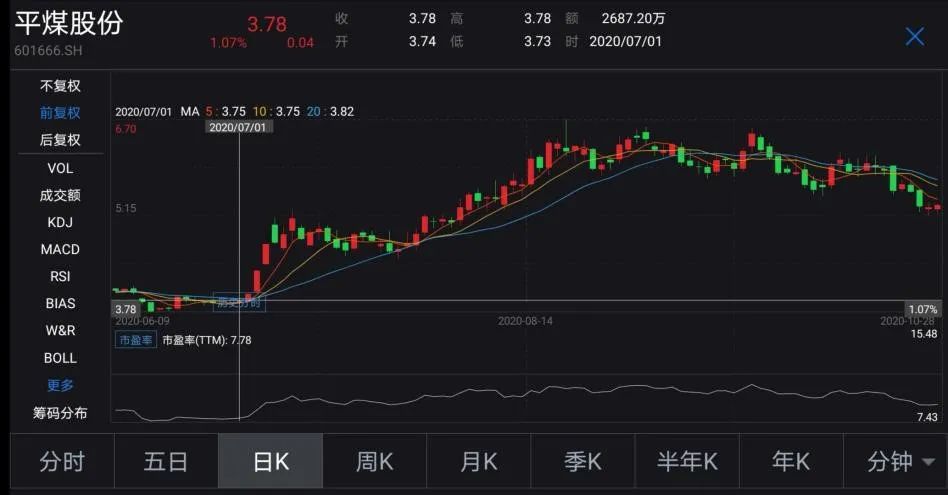948x495 pixels.
Task: Switch to the 年K tab
Action: [x=791, y=461]
